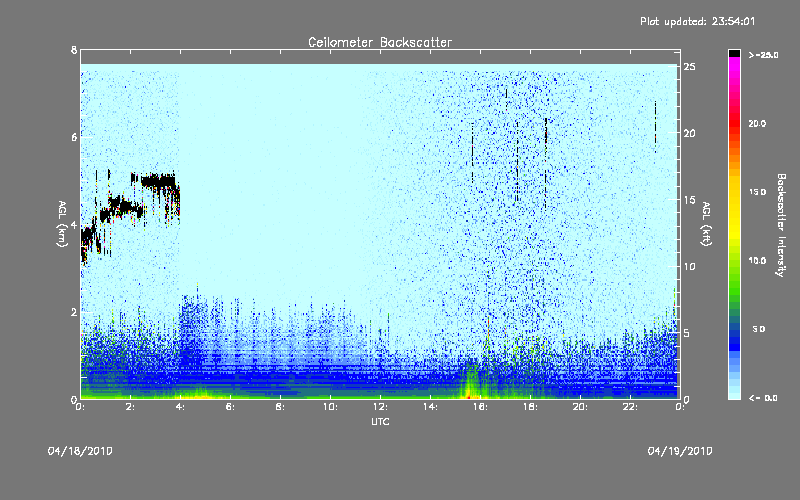Click the black top swatch of colorbar

point(734,53)
